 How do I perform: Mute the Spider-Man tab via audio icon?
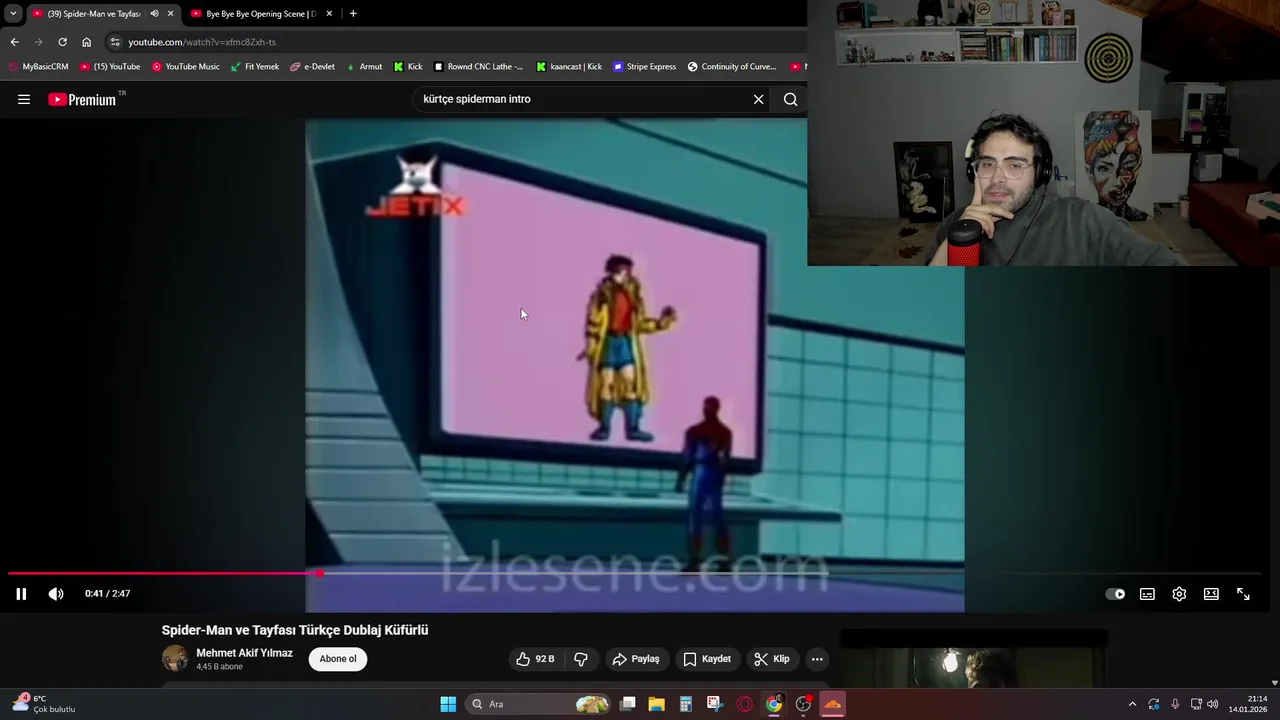(x=154, y=14)
